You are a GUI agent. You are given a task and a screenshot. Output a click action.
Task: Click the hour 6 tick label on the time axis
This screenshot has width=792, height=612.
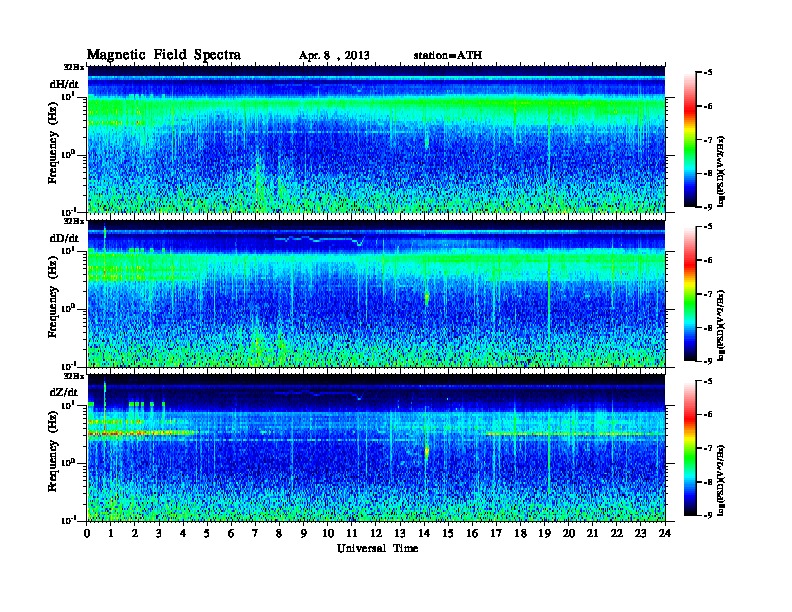point(231,534)
